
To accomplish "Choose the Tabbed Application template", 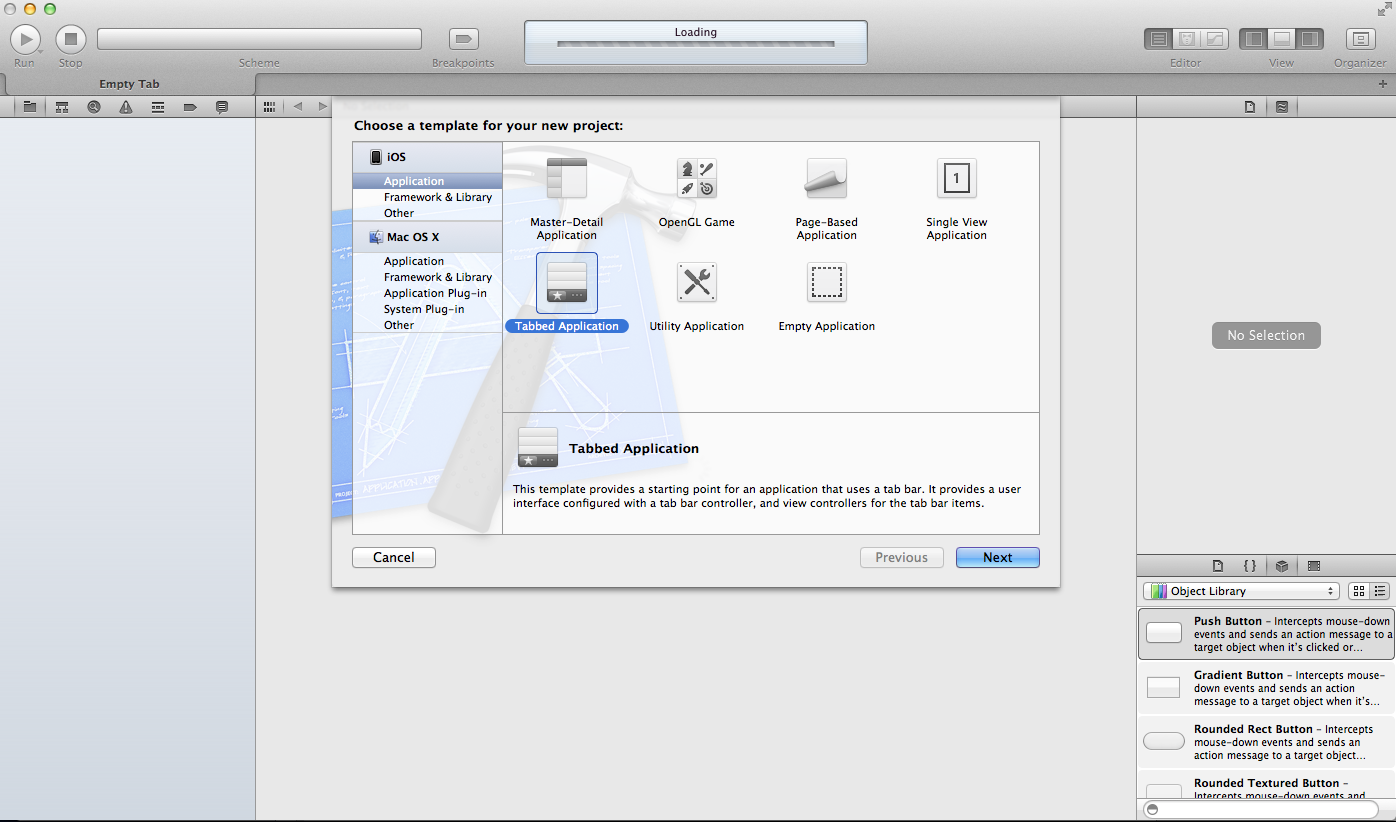I will (x=567, y=292).
